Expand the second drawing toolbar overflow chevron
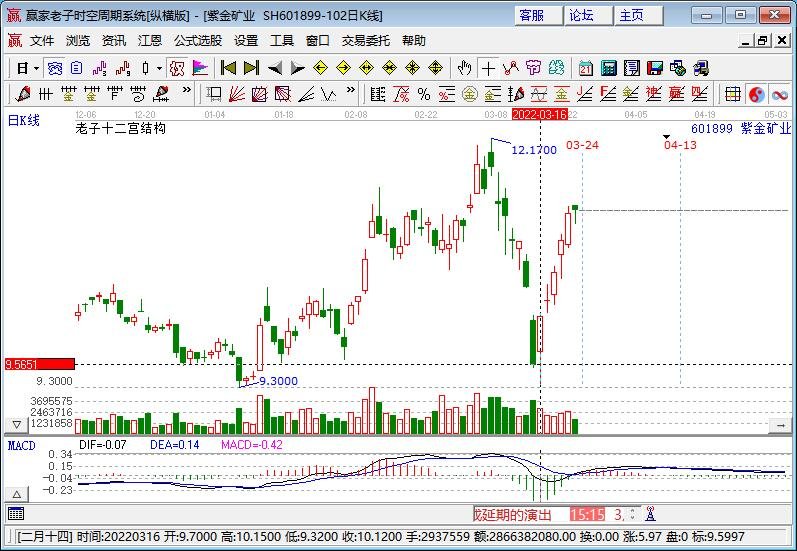This screenshot has width=797, height=551. point(351,89)
